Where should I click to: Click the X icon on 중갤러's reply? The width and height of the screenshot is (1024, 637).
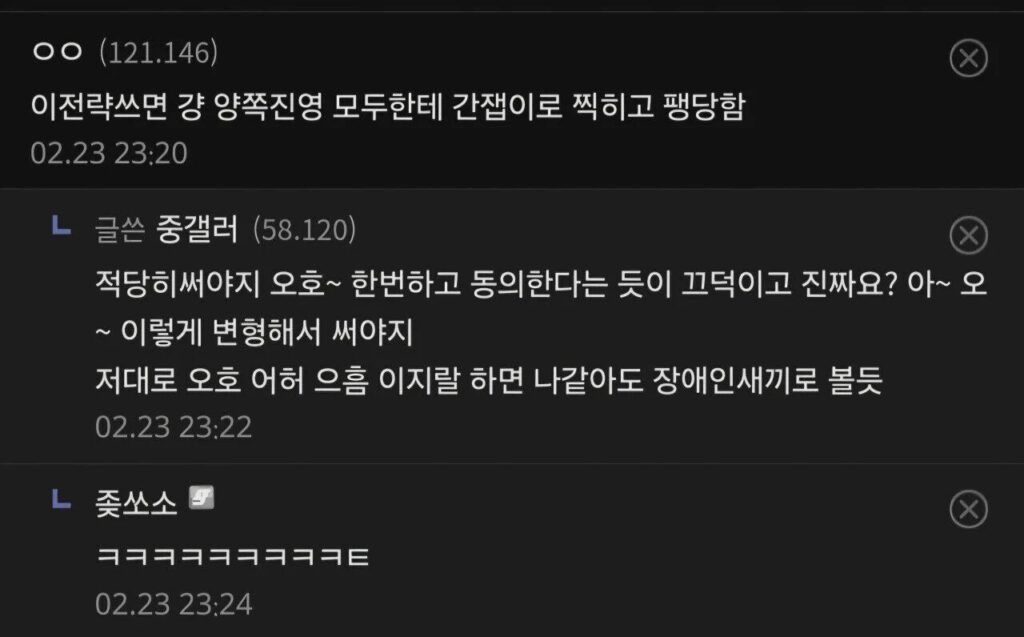pos(968,235)
